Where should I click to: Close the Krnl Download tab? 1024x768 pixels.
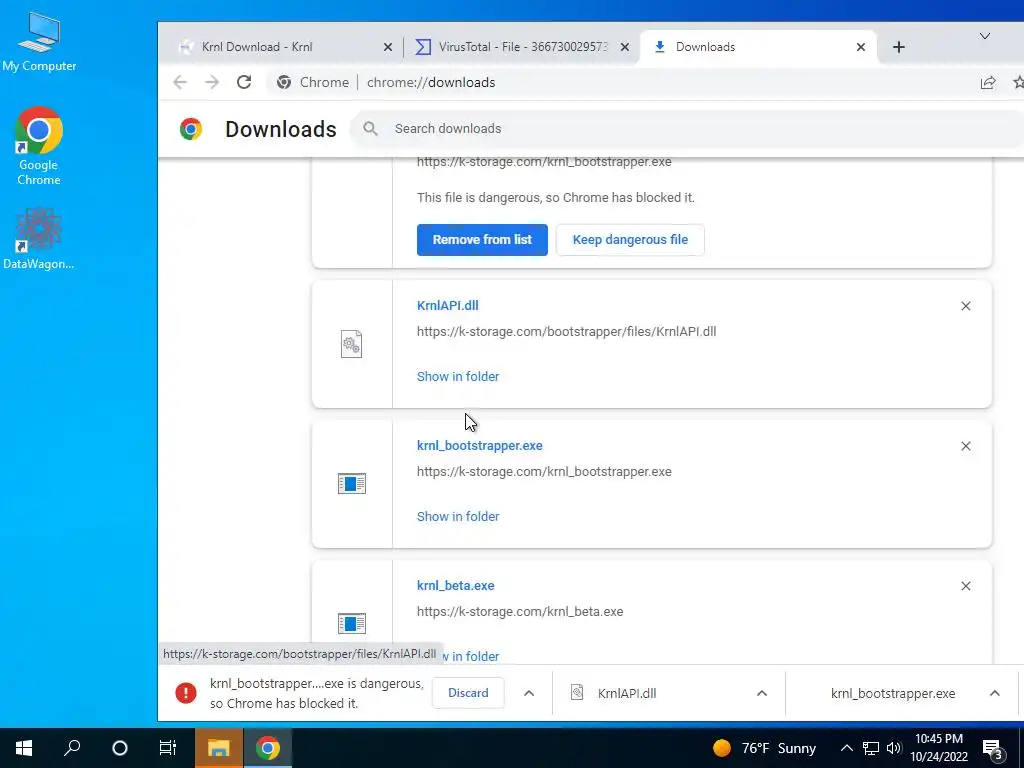(x=387, y=47)
